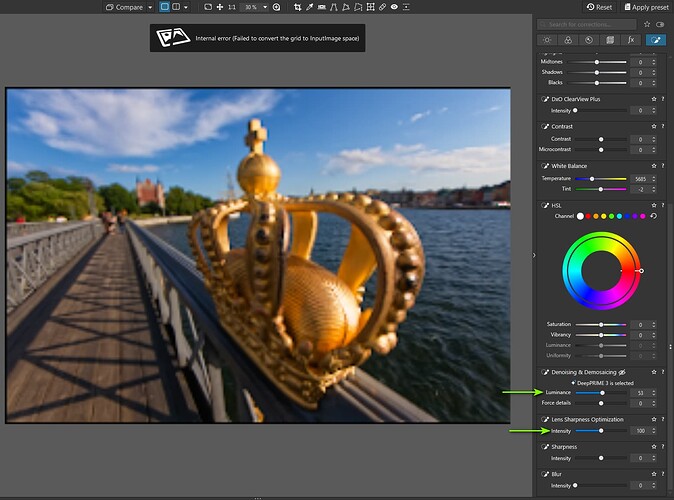Open the Light corrections tab
Image resolution: width=674 pixels, height=500 pixels.
547,40
